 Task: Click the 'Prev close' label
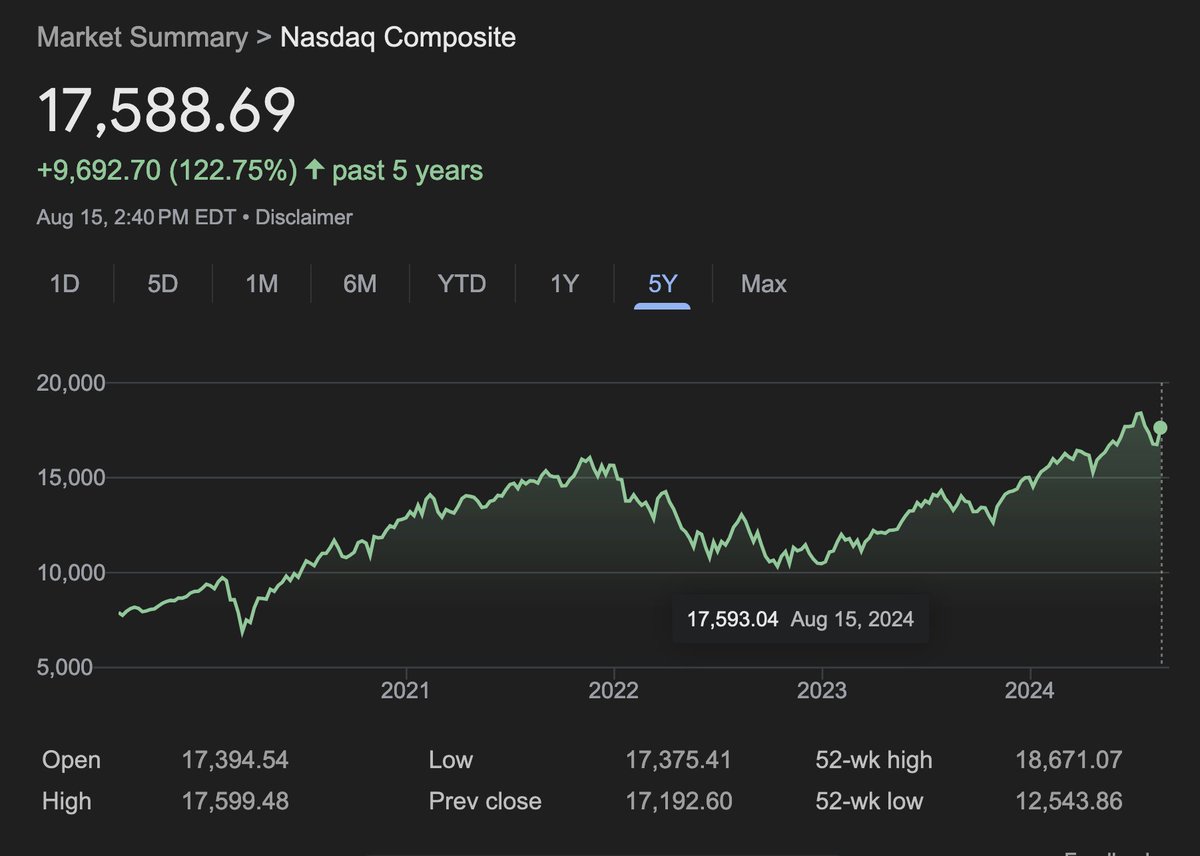pos(485,801)
